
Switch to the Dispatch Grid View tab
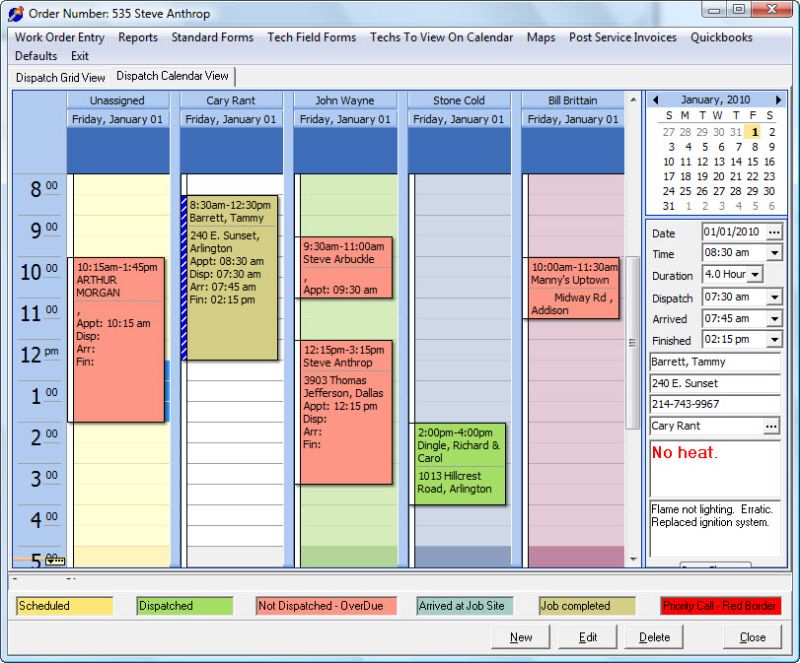pos(58,76)
